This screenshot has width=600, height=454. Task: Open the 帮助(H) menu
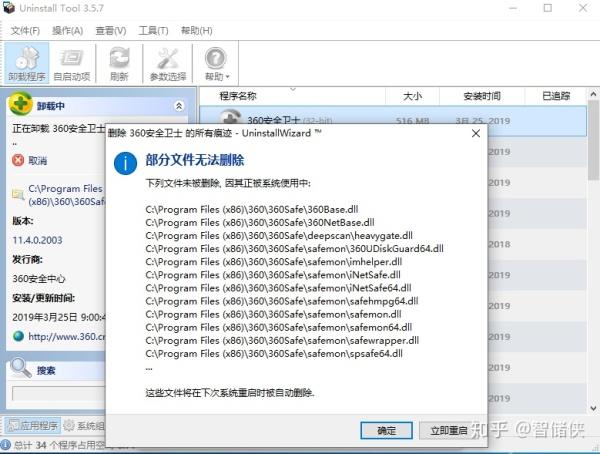196,31
